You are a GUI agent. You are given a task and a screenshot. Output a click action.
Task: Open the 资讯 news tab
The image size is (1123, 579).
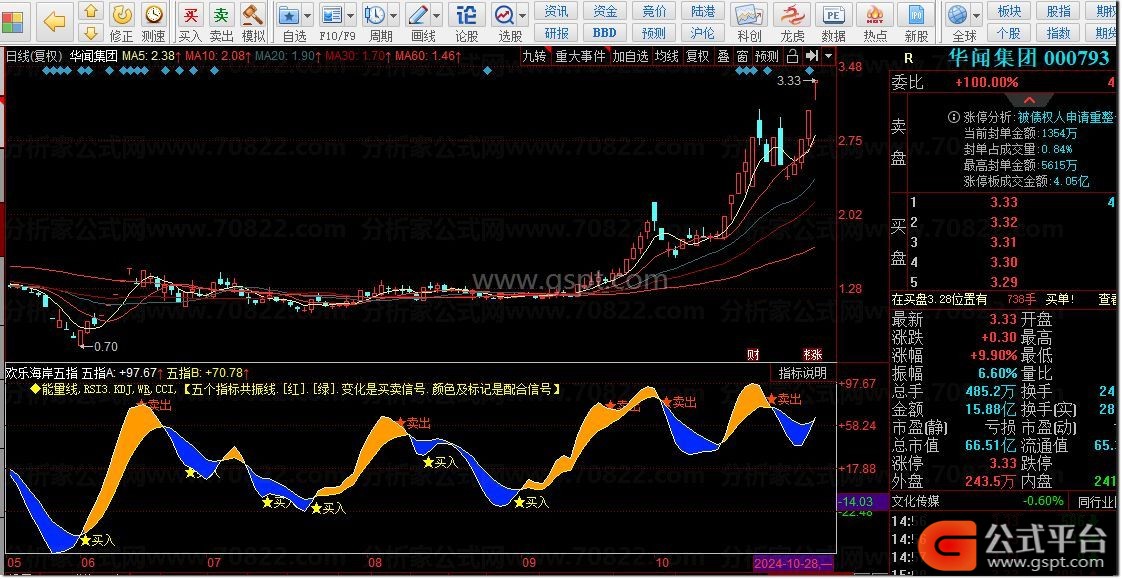point(556,11)
